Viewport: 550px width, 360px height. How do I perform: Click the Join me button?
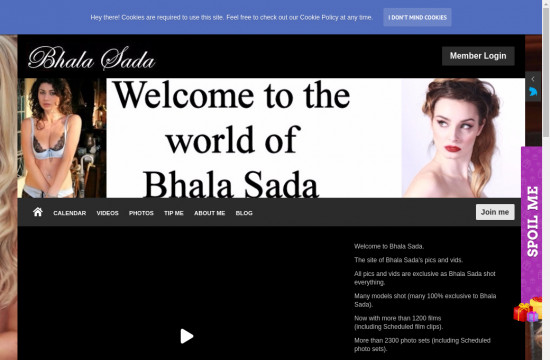coord(495,212)
